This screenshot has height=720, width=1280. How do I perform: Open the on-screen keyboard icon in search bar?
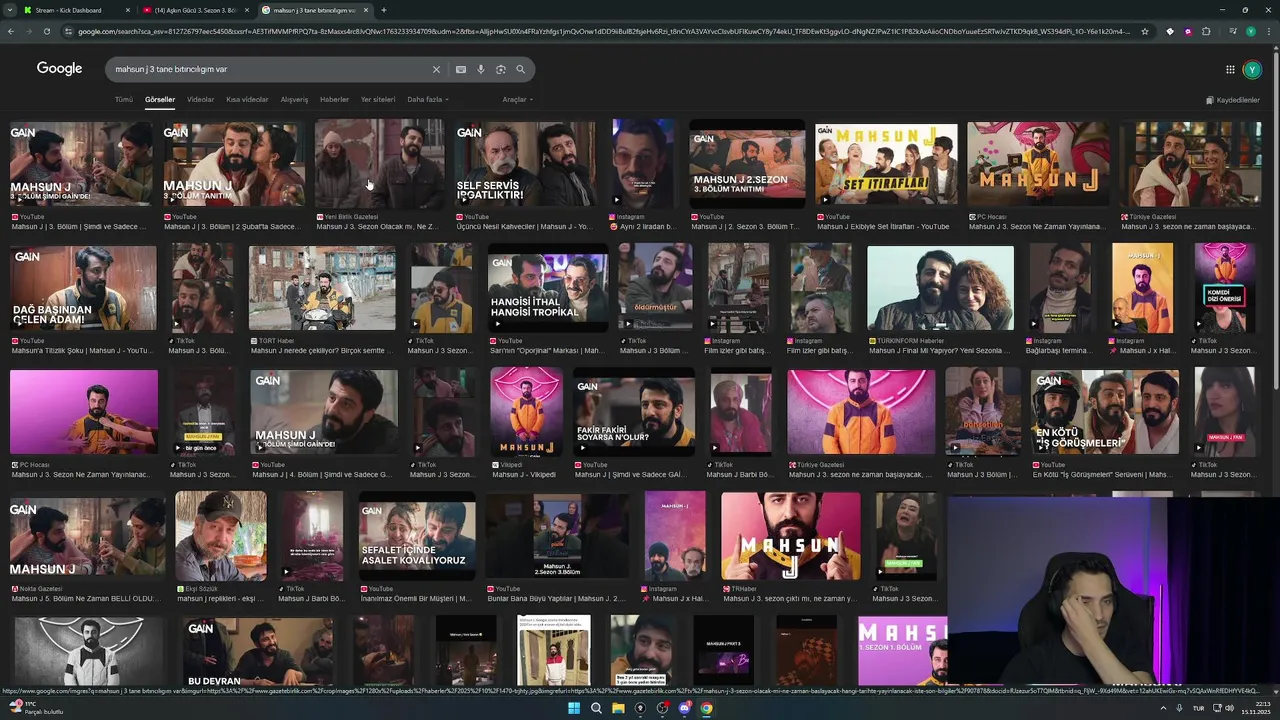point(461,70)
